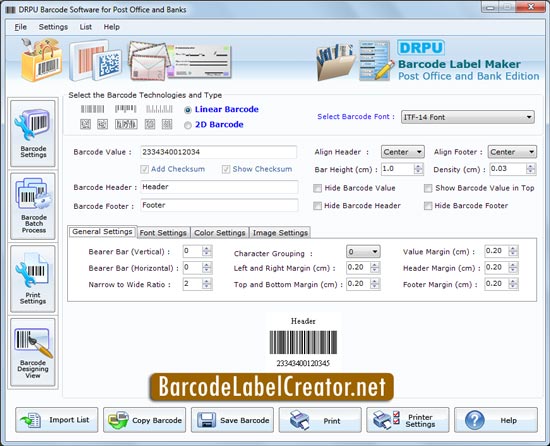Select first linear barcode sample icon
The width and height of the screenshot is (550, 446).
[x=93, y=109]
